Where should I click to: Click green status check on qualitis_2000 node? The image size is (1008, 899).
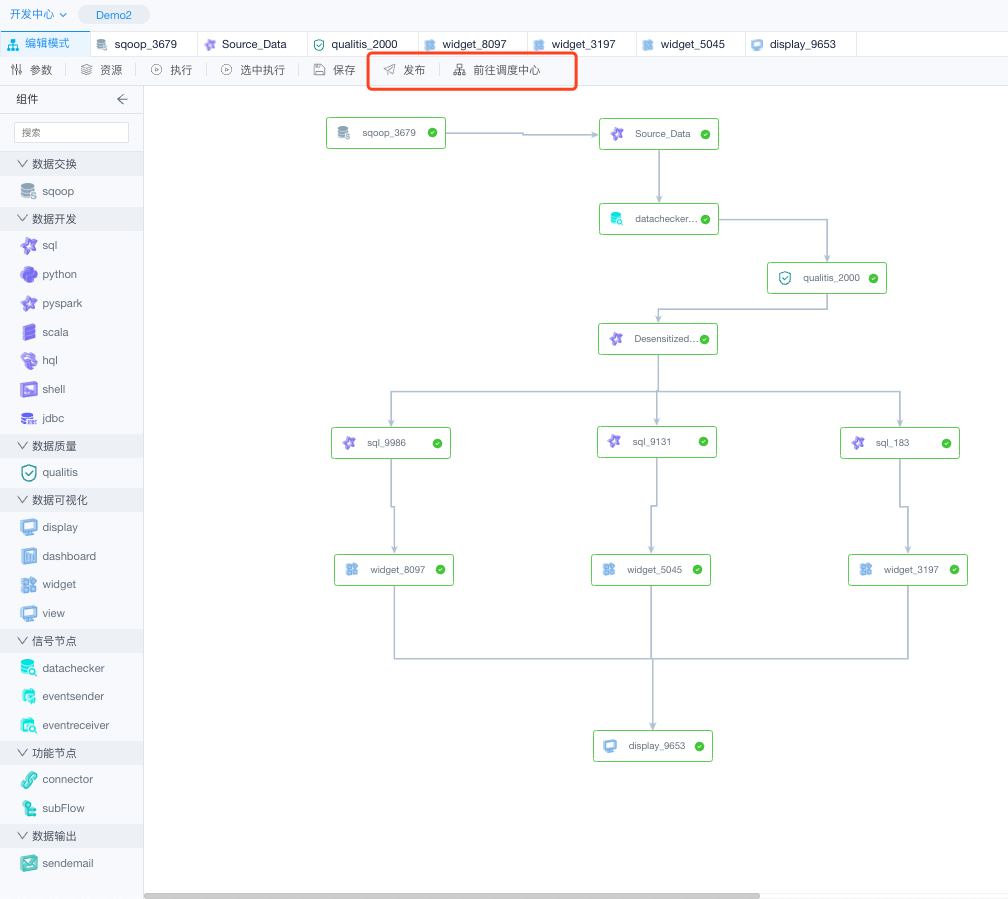873,278
